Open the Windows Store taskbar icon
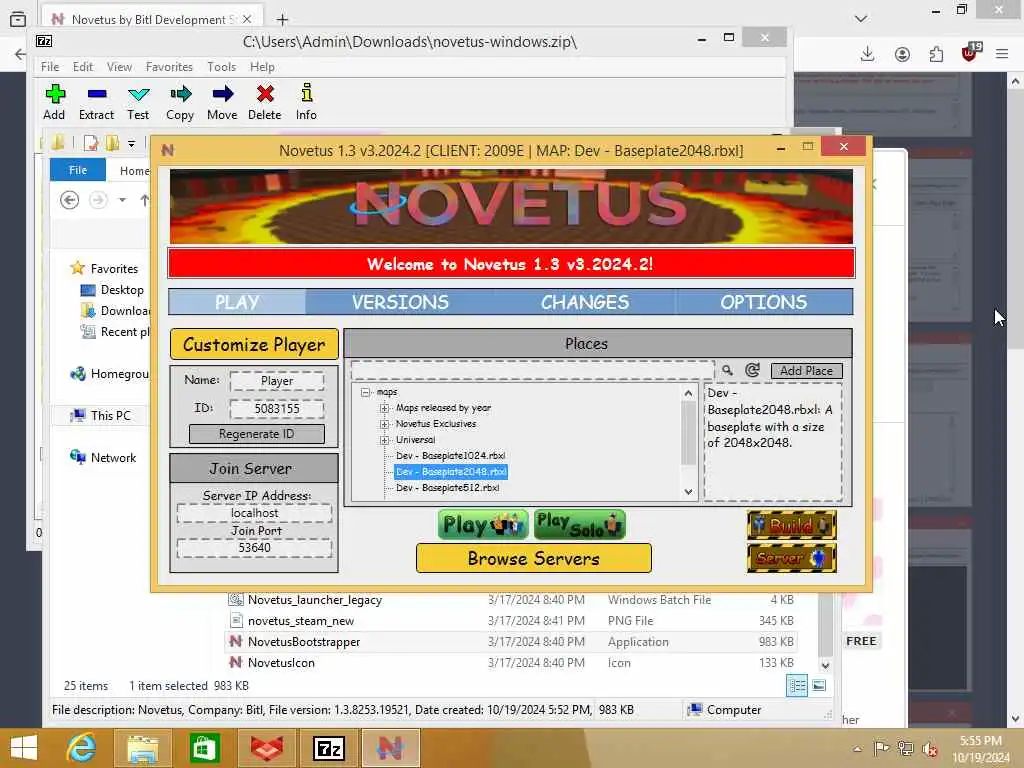Screen dimensions: 1024x768 [204, 748]
